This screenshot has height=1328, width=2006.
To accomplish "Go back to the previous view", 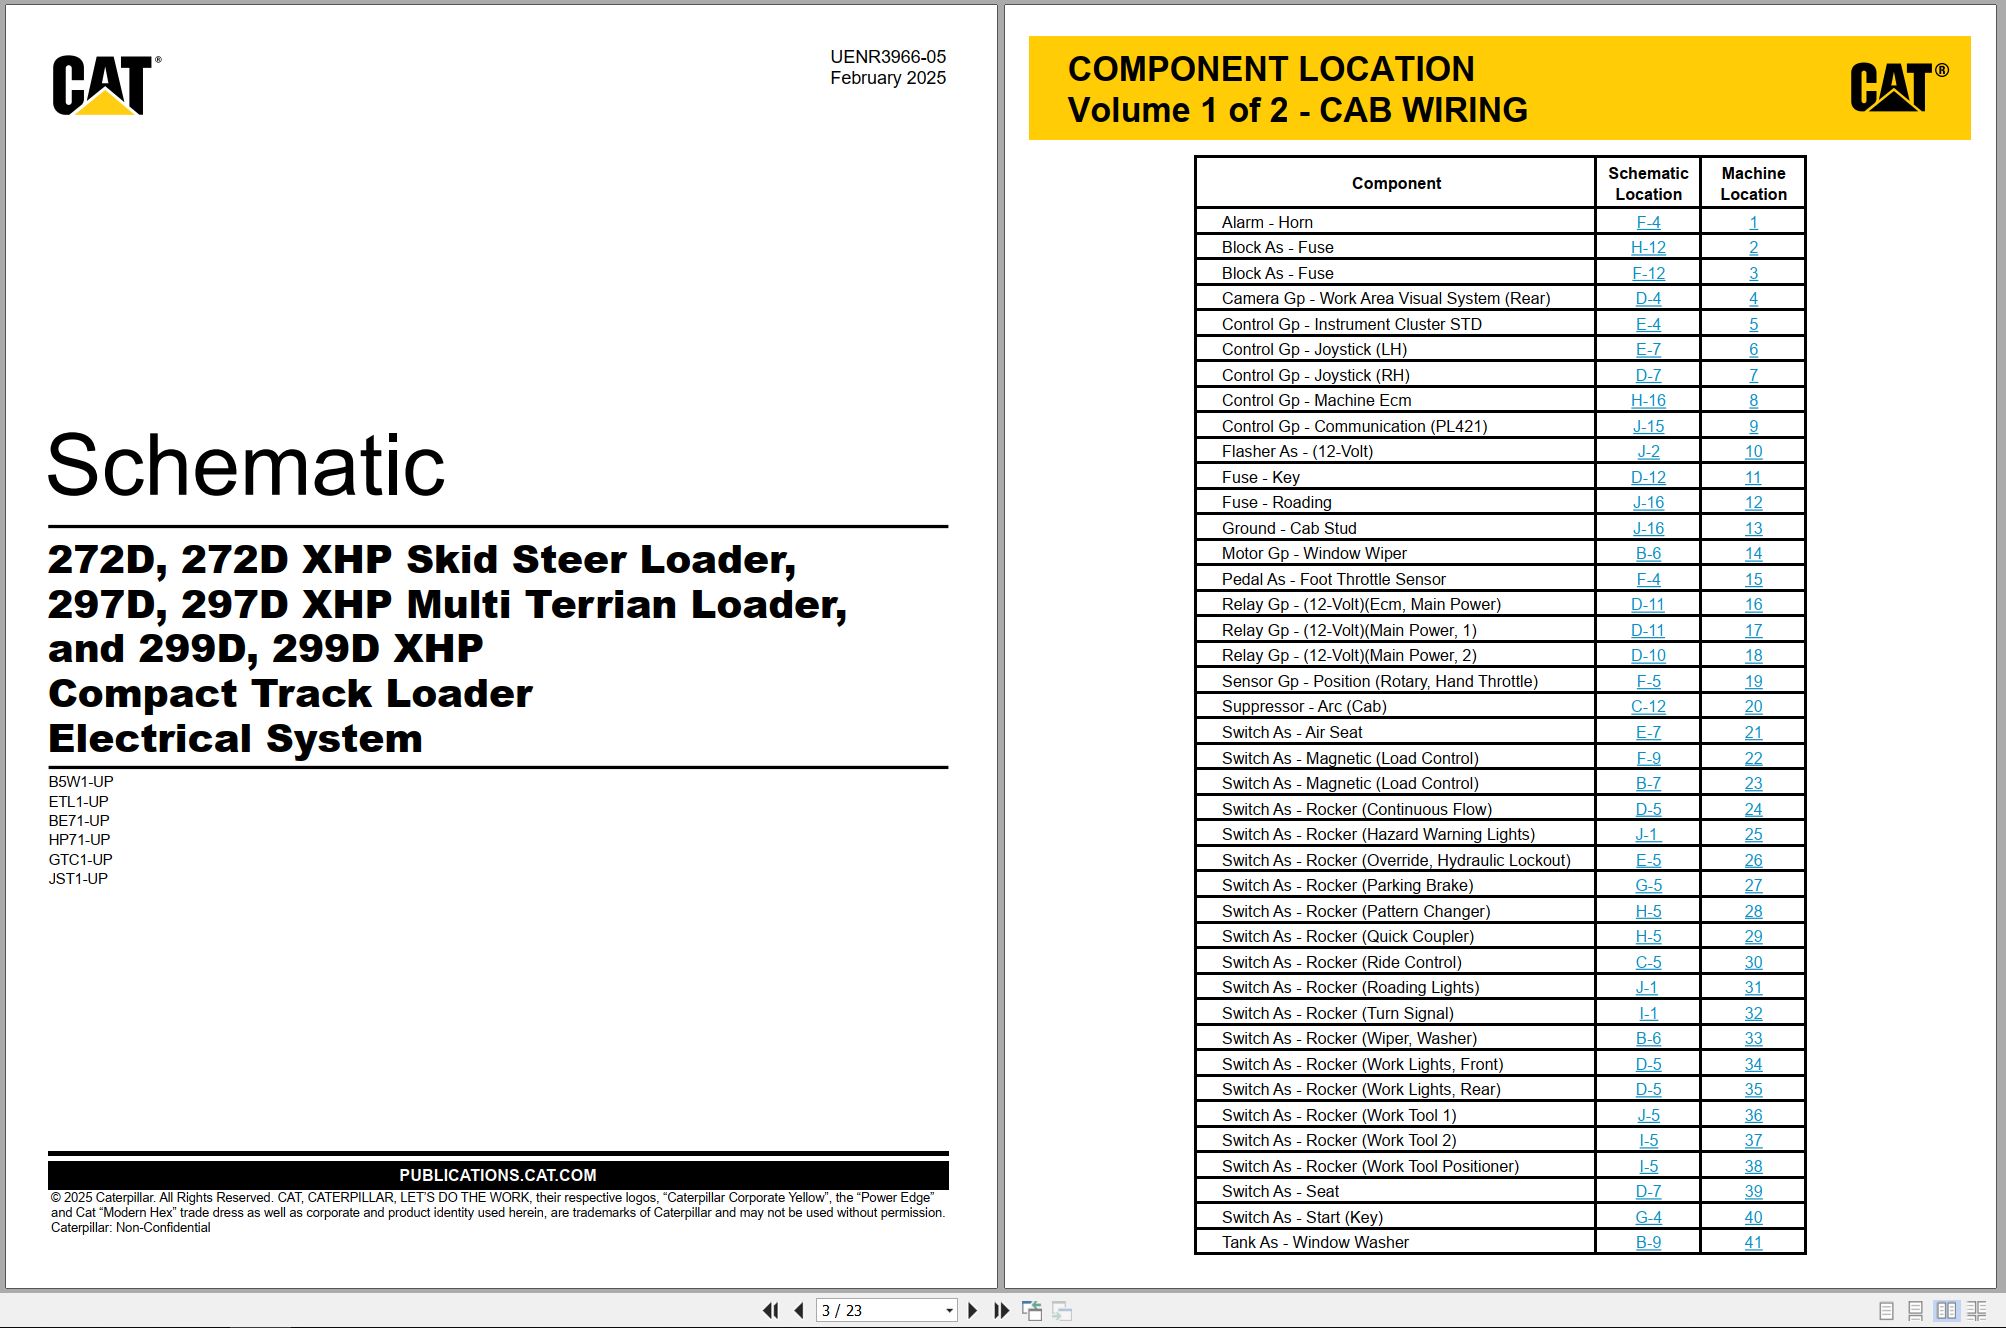I will (1032, 1310).
